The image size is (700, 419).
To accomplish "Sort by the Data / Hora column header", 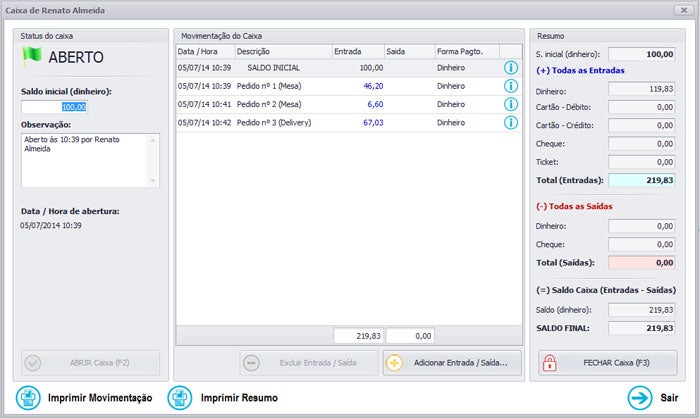I will click(205, 51).
